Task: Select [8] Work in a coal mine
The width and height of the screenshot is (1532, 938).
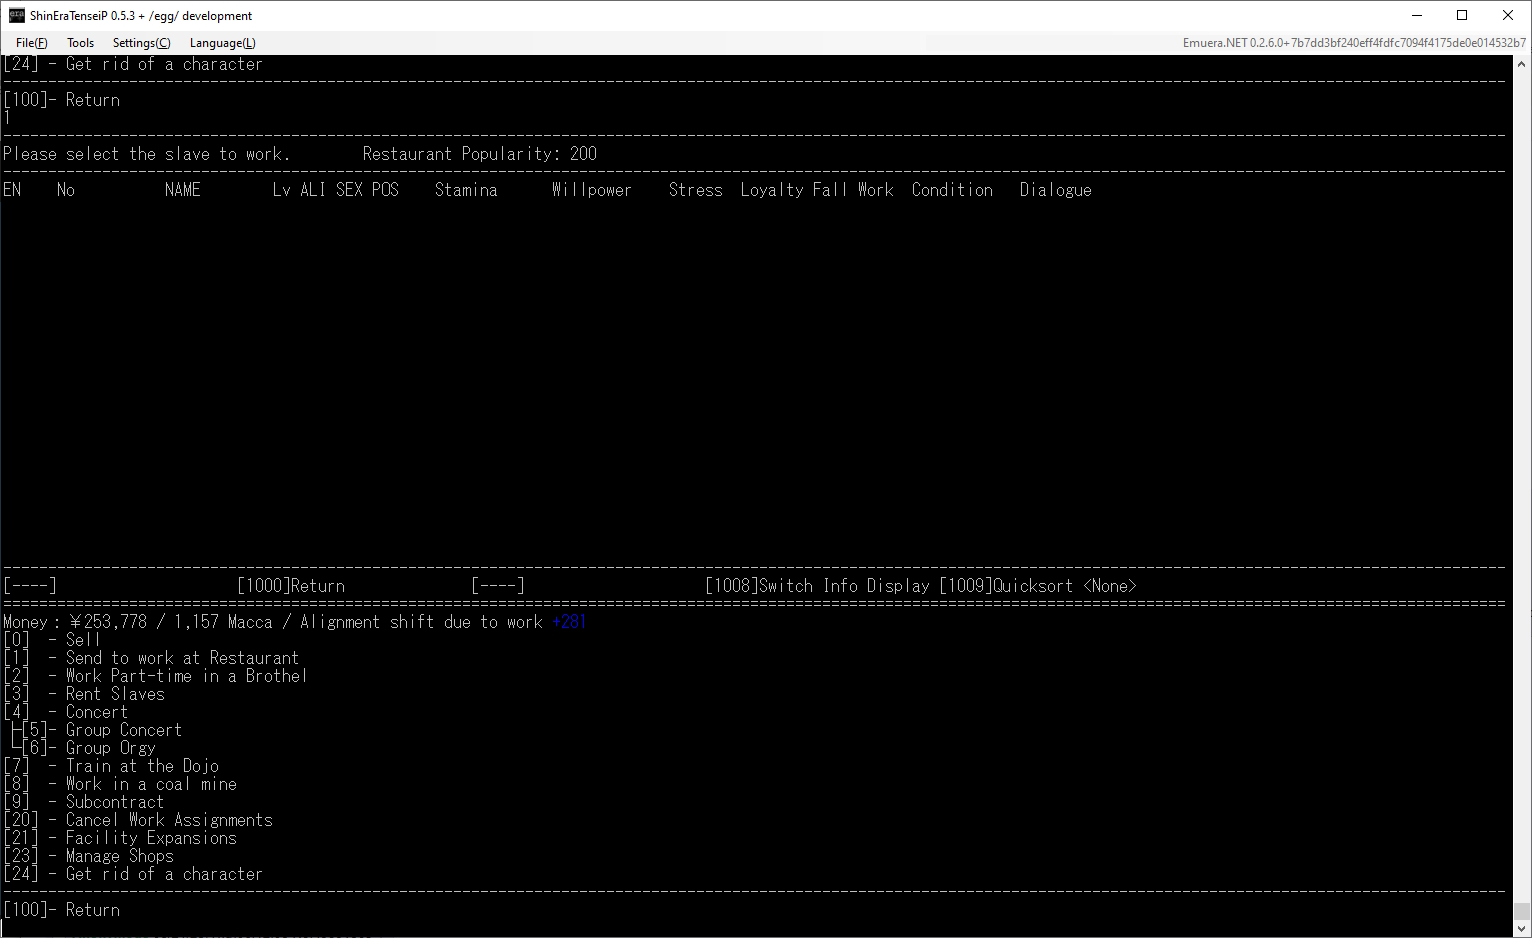Action: click(120, 784)
